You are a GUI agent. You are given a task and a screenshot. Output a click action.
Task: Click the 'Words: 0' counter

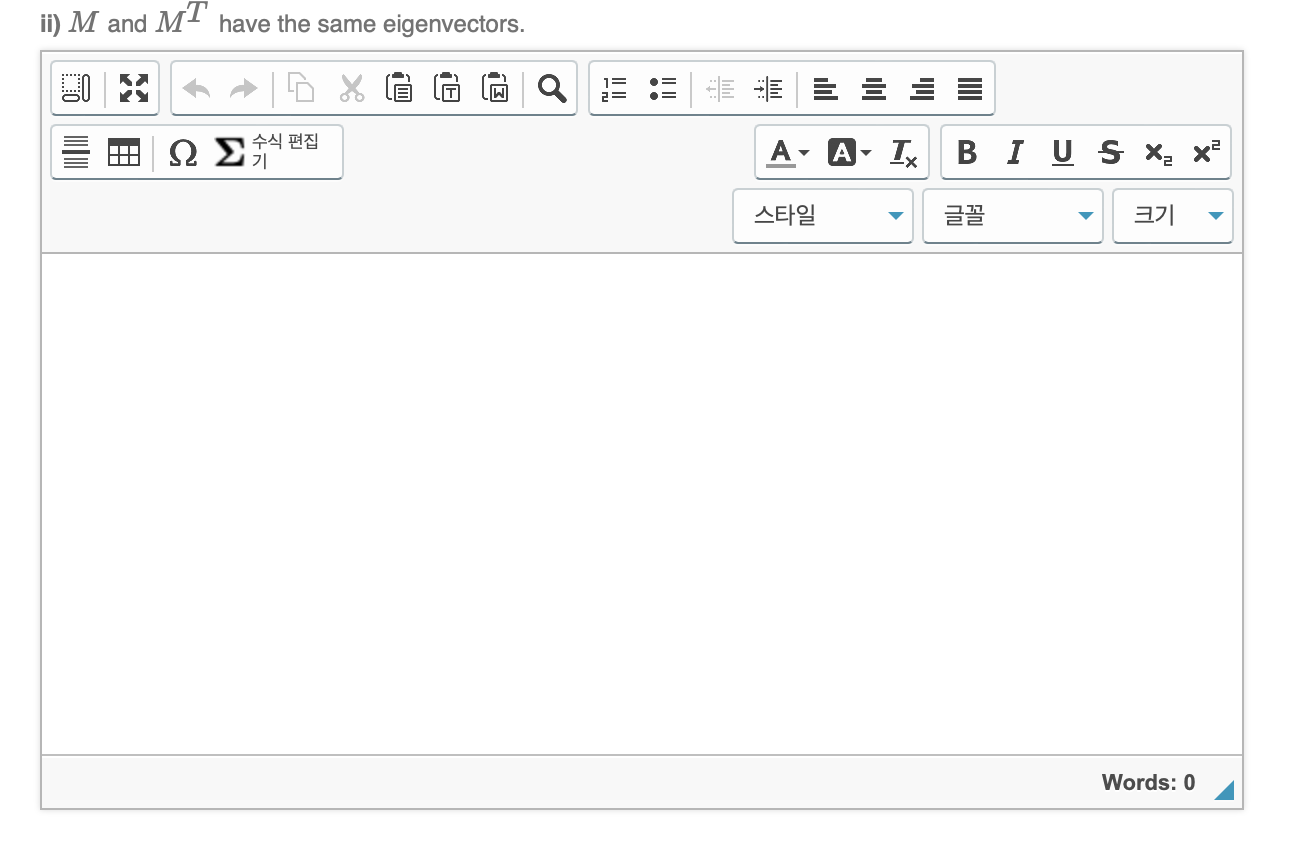[x=1148, y=783]
